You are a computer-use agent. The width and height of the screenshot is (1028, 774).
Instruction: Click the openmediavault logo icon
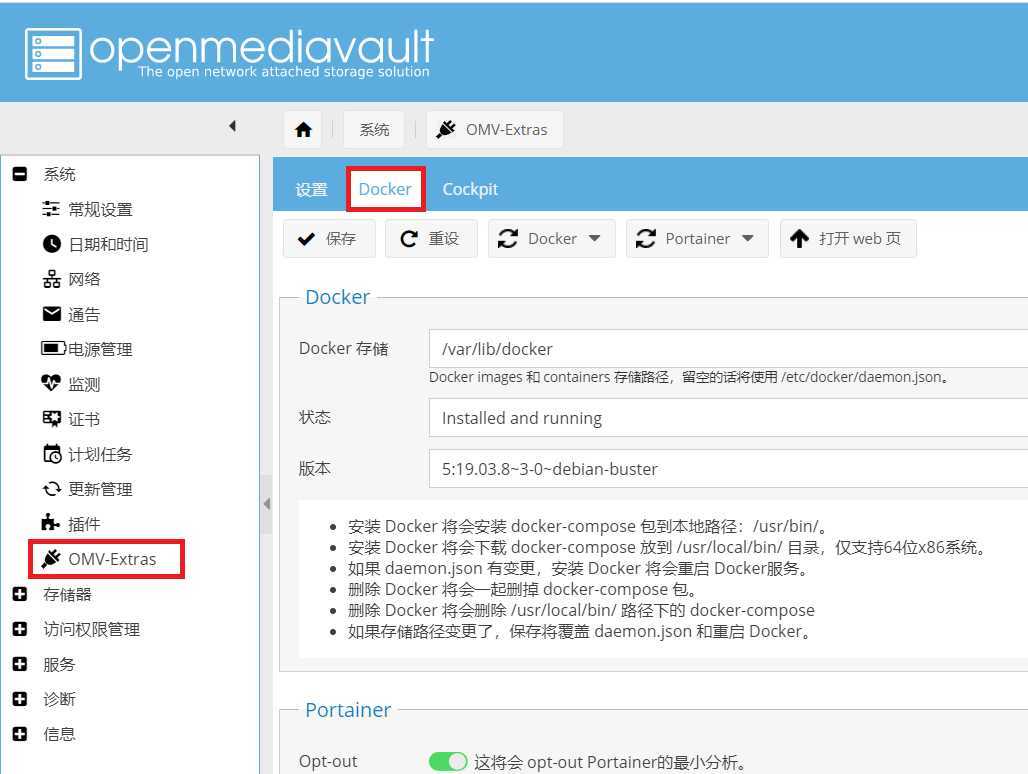pos(53,54)
